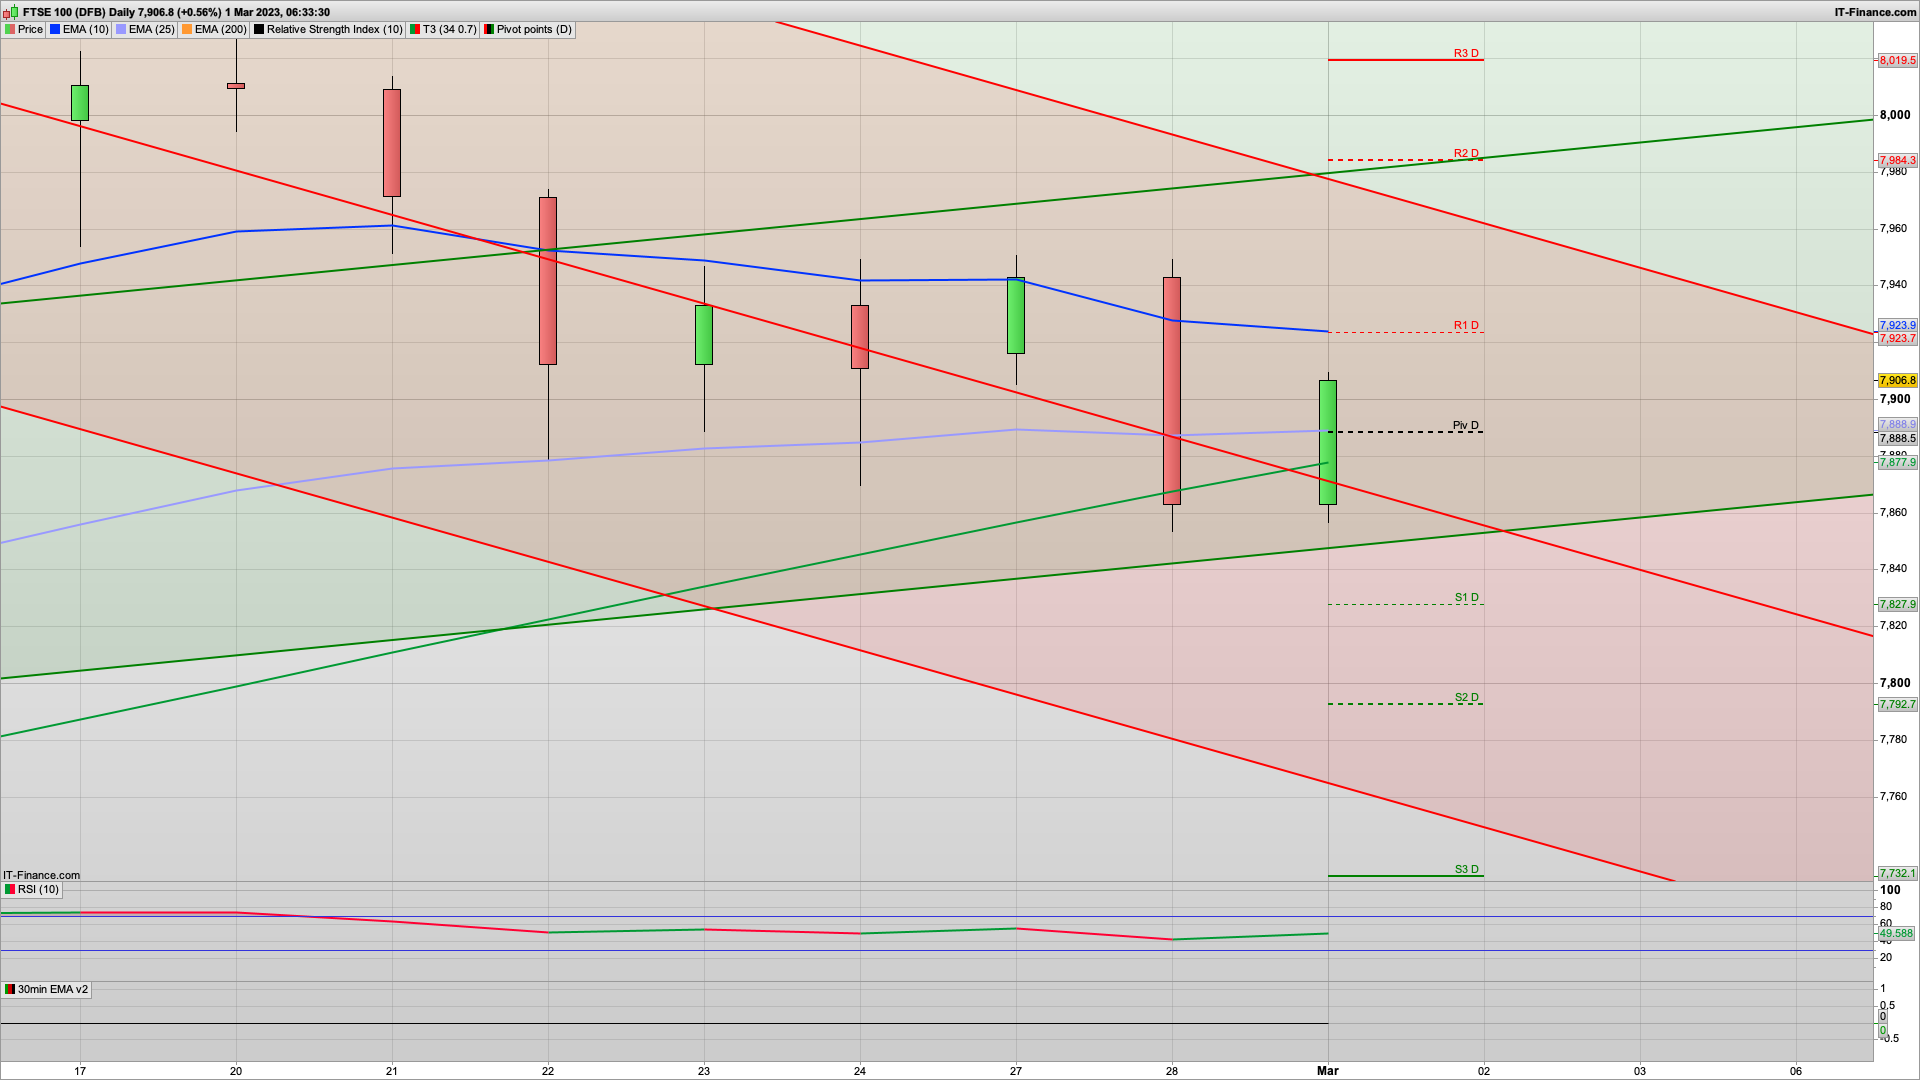Click the 22 date marker on time axis
Image resolution: width=1920 pixels, height=1080 pixels.
(548, 1071)
